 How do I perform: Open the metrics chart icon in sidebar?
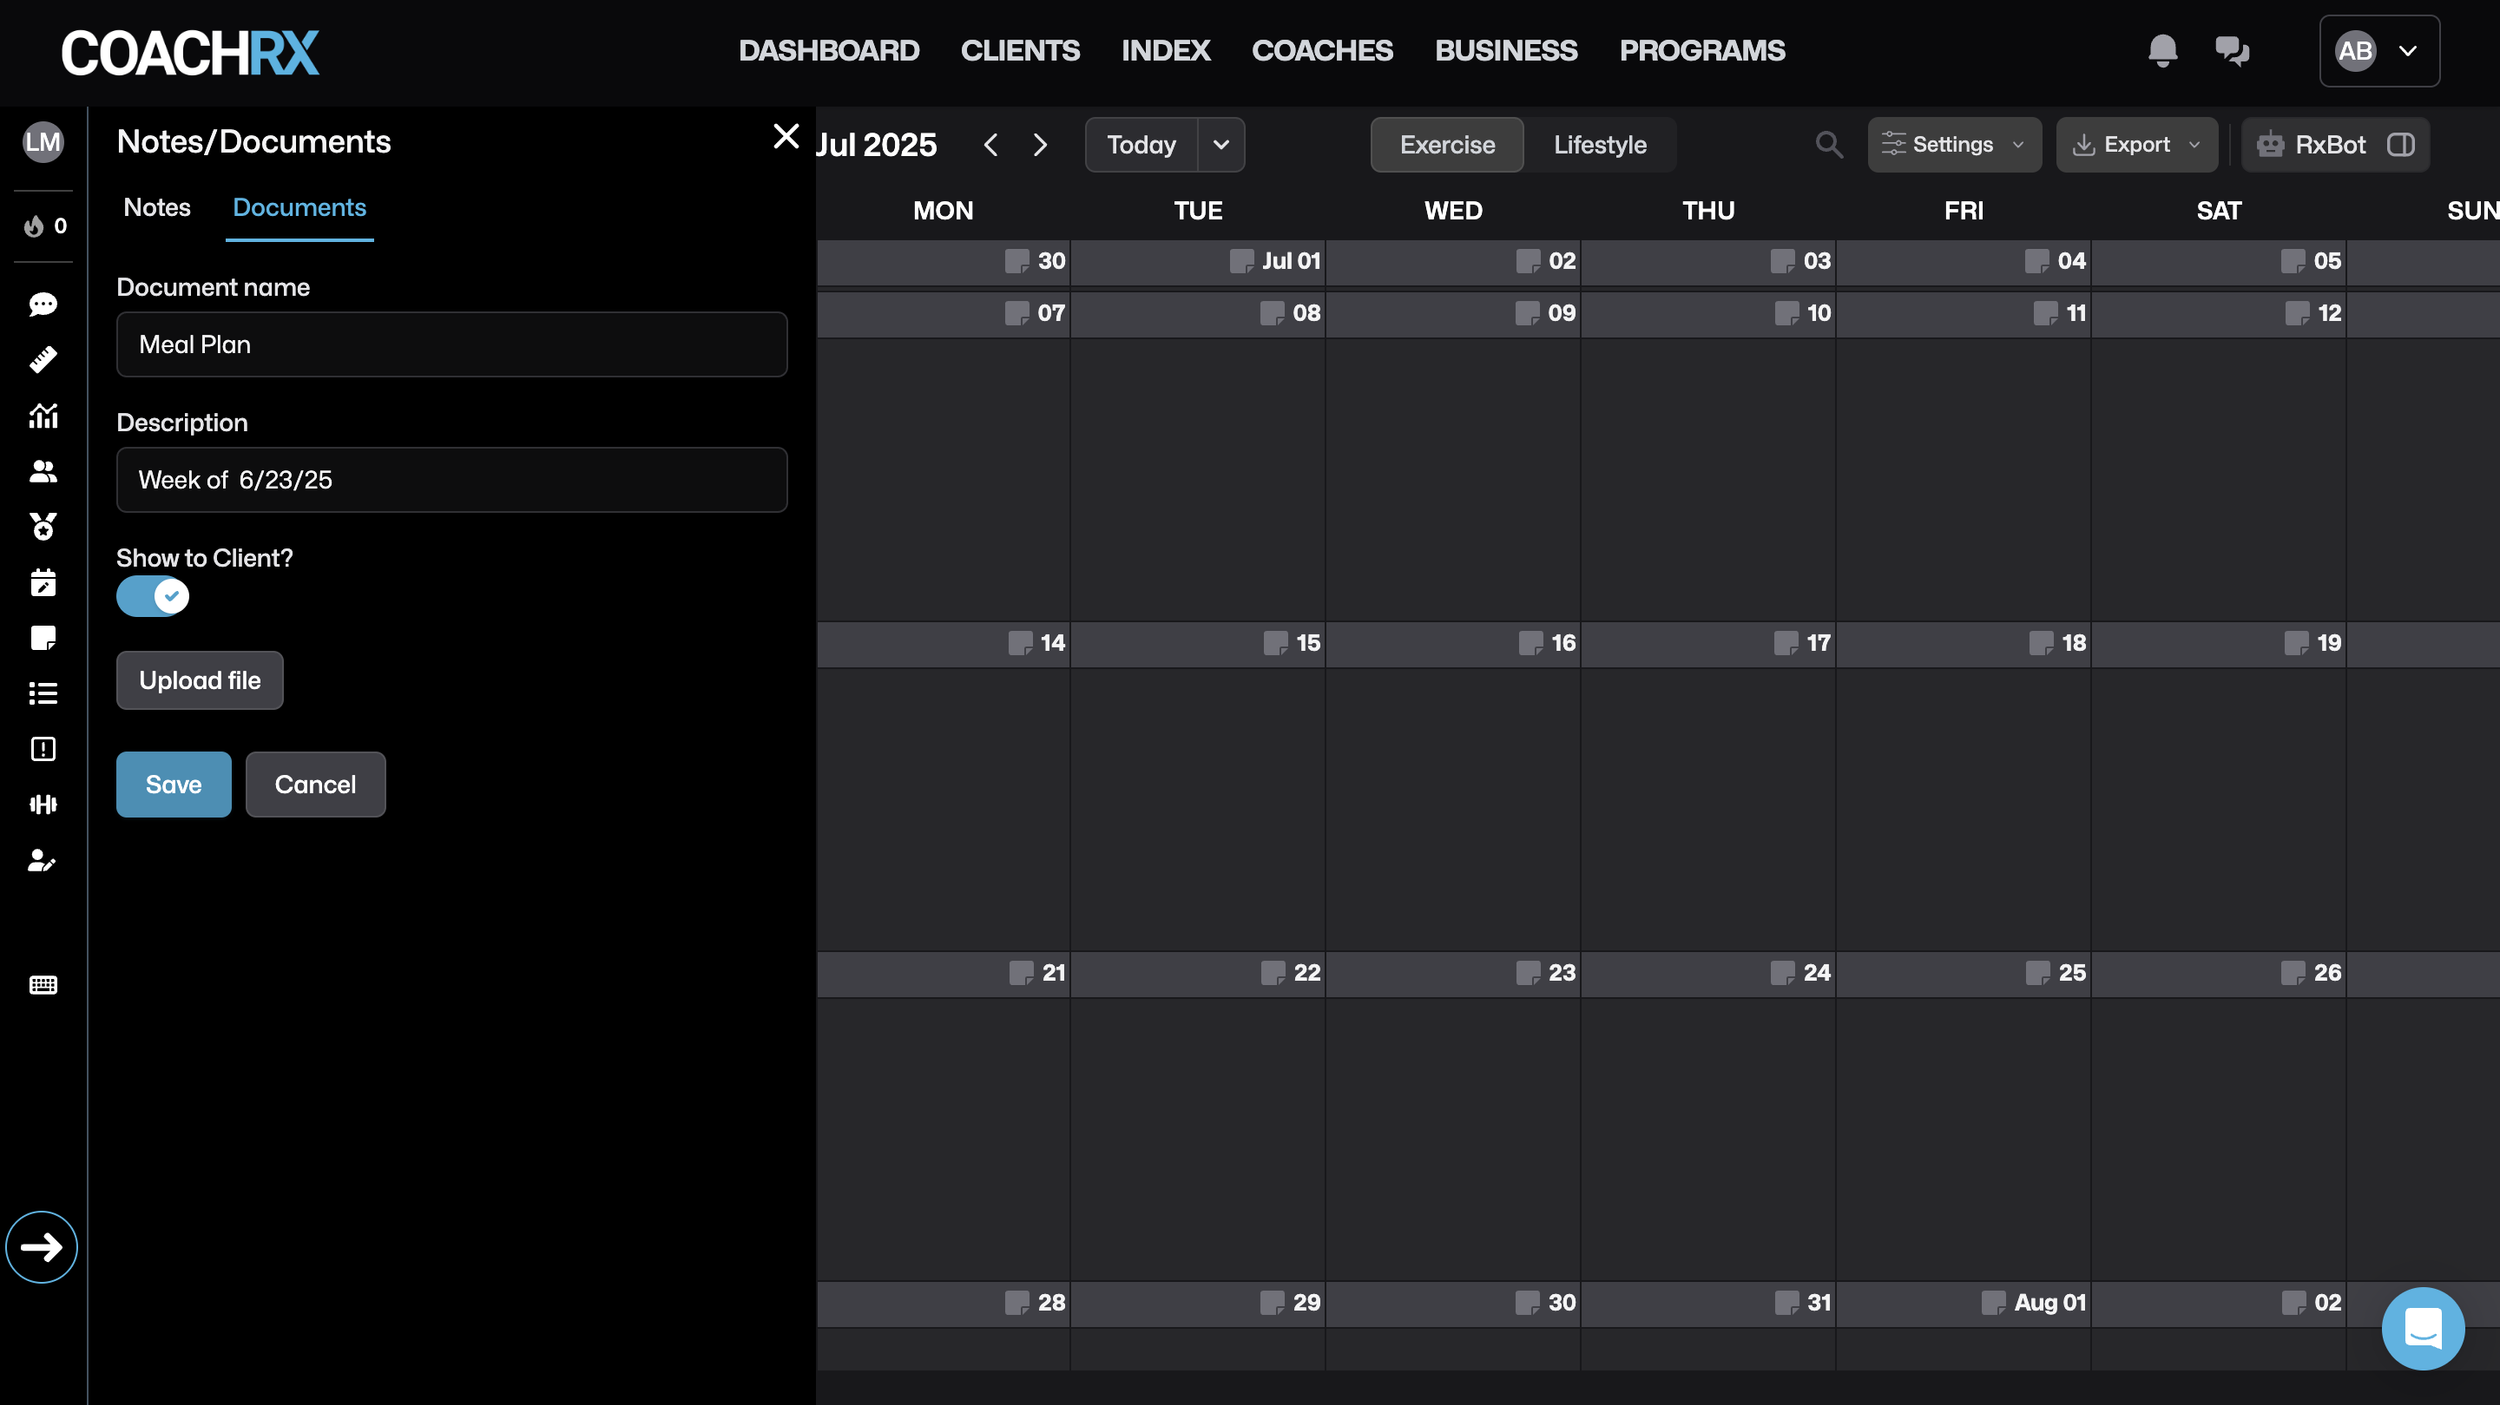tap(42, 416)
